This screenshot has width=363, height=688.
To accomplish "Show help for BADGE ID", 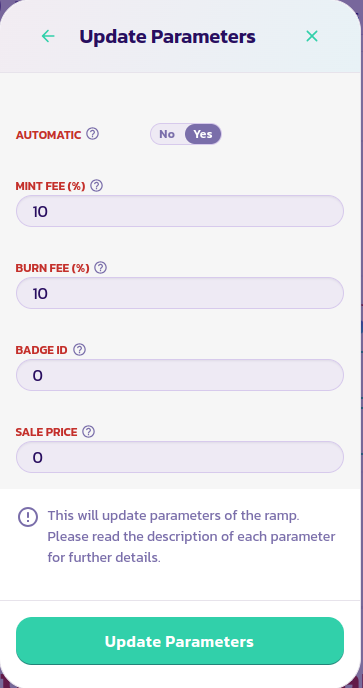I will (79, 350).
